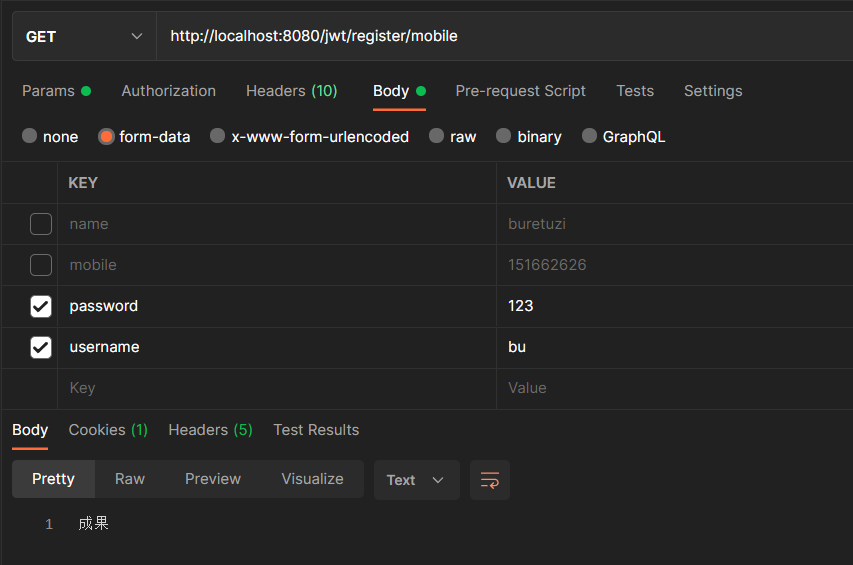Expand the Text response format dropdown
The width and height of the screenshot is (853, 565).
coord(416,480)
